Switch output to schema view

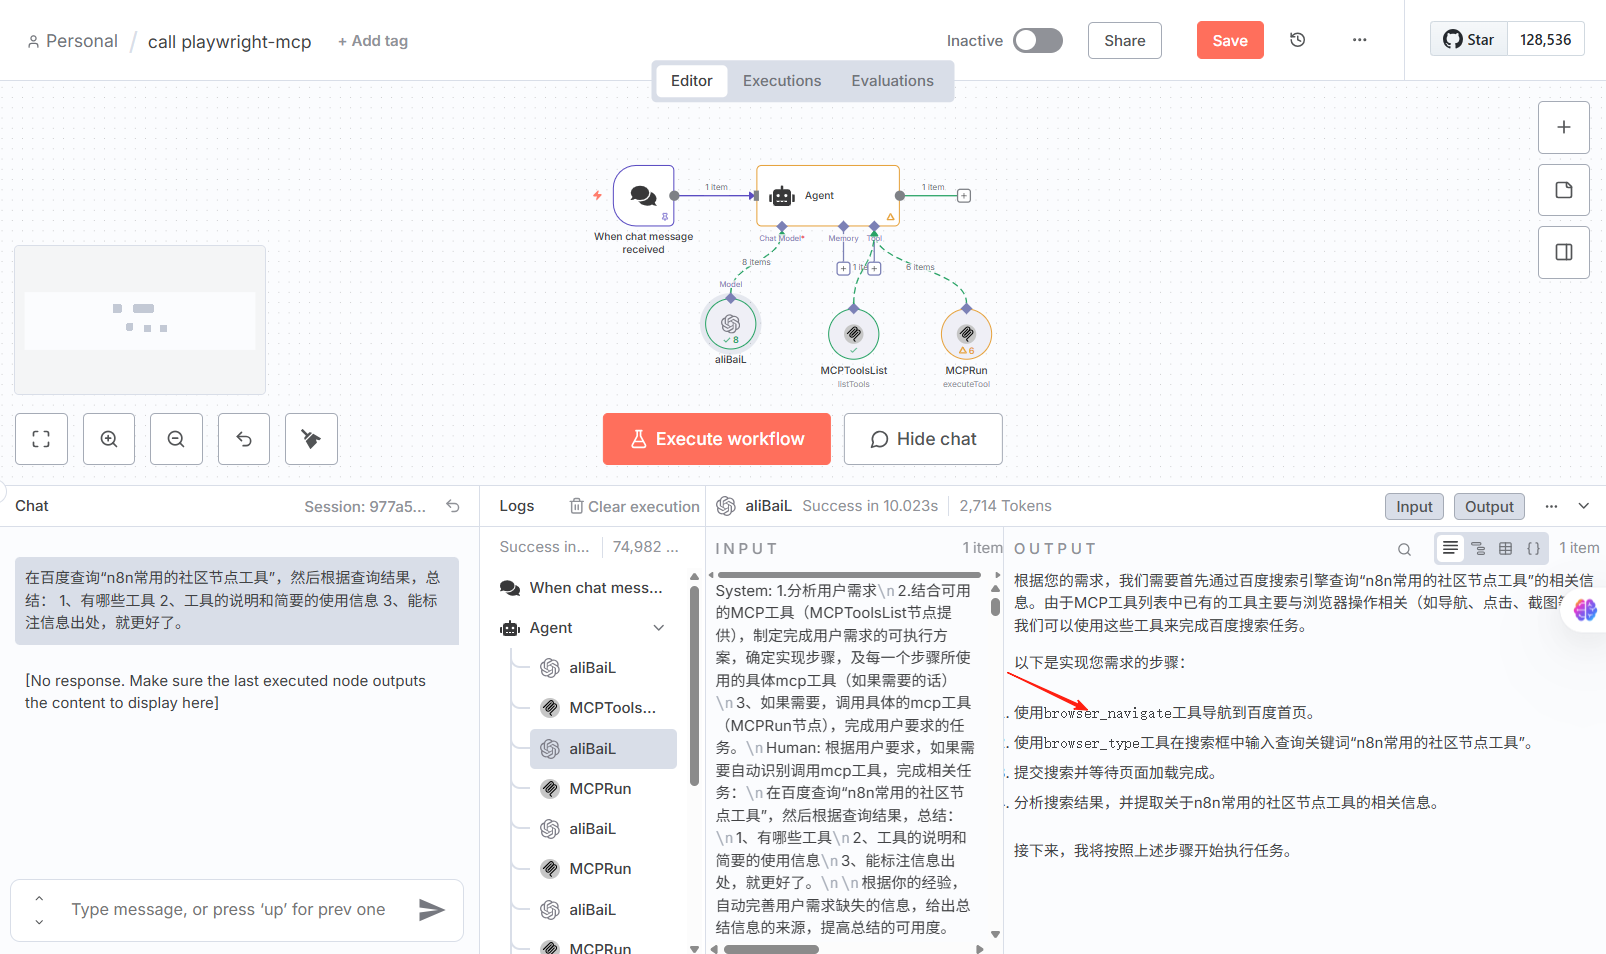click(x=1478, y=548)
